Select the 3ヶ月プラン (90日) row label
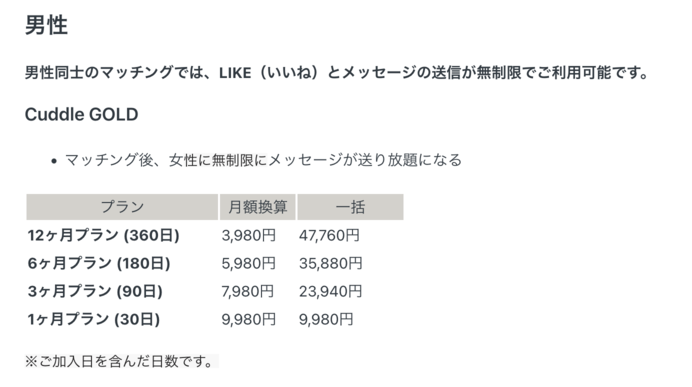Image resolution: width=692 pixels, height=387 pixels. (95, 291)
